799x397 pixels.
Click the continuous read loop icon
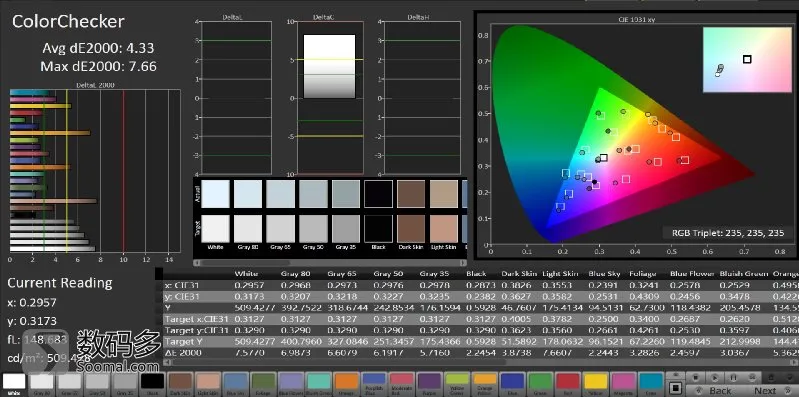(x=752, y=378)
